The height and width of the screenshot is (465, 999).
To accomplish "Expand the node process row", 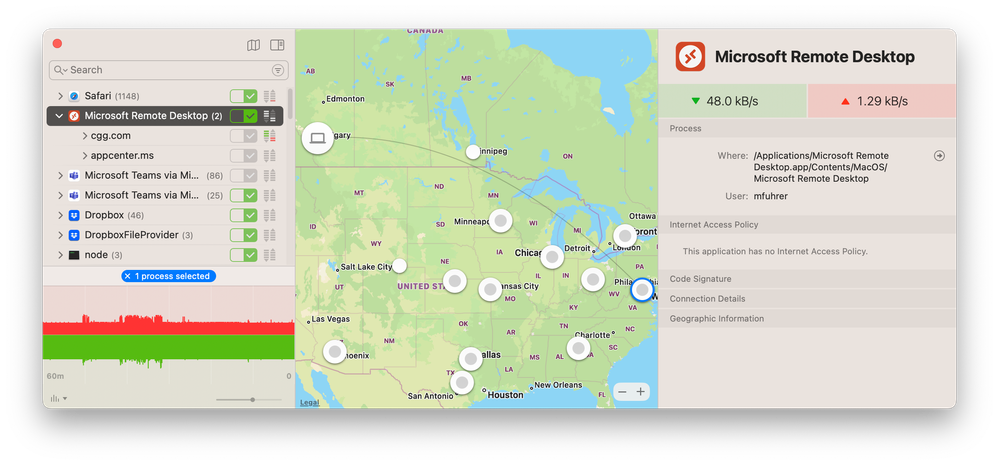I will point(61,255).
